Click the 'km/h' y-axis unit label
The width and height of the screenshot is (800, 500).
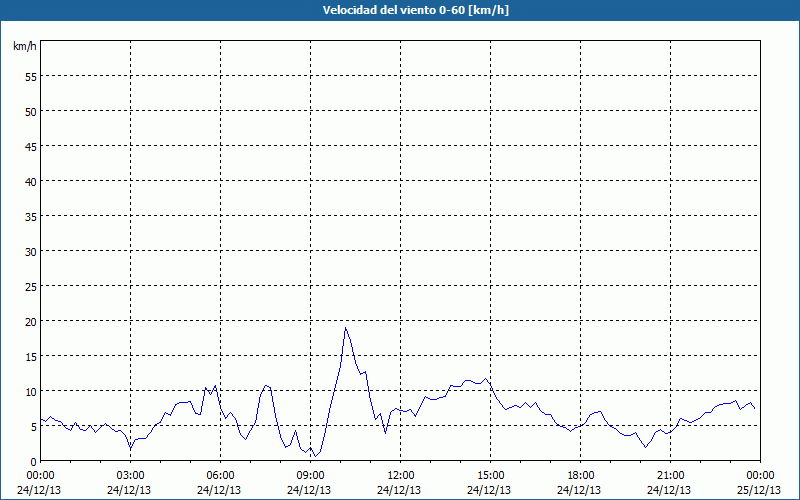click(25, 46)
